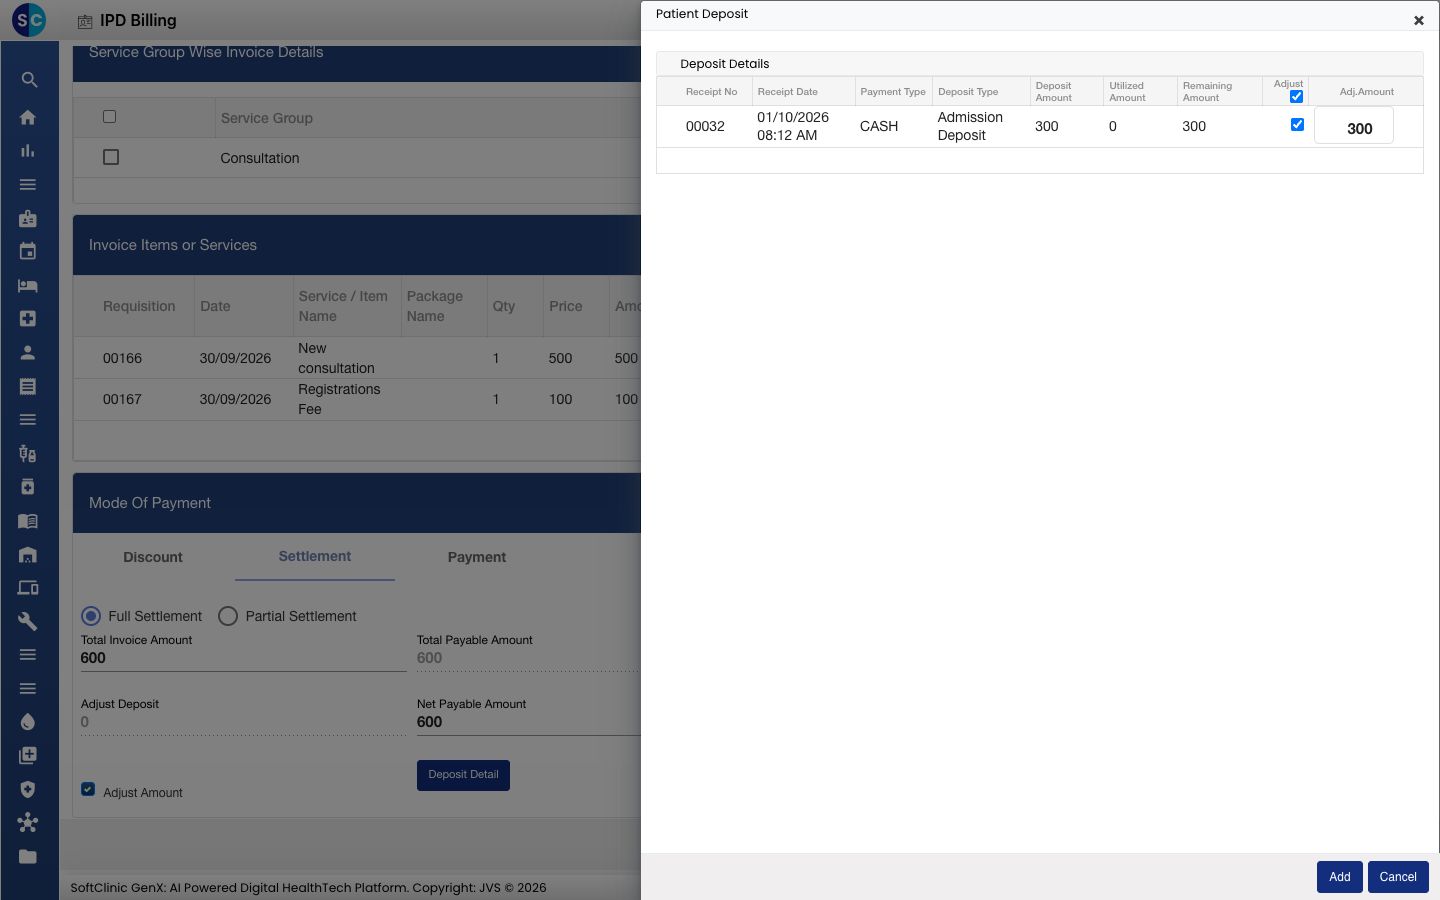The image size is (1440, 900).
Task: Uncheck Adjust checkbox for receipt 00032
Action: 1297,125
